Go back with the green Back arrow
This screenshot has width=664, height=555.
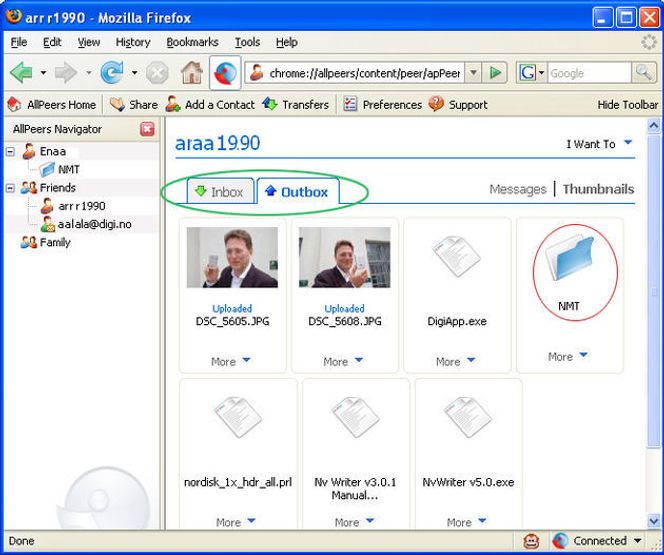tap(21, 72)
